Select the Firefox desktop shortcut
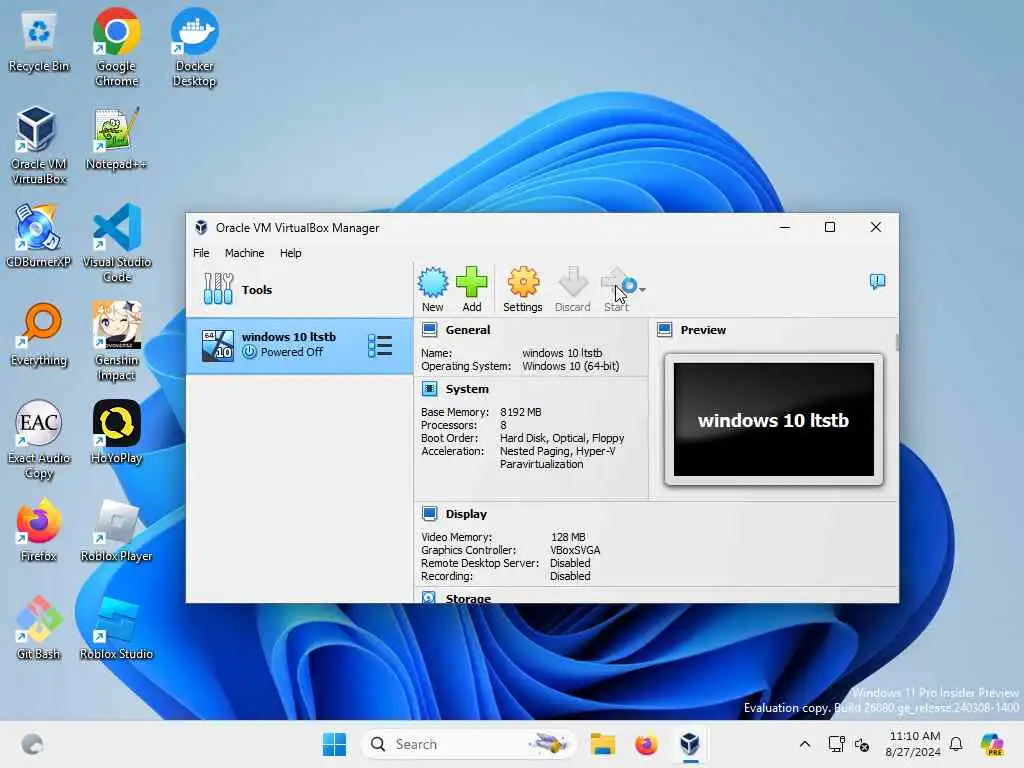Image resolution: width=1024 pixels, height=768 pixels. 39,530
